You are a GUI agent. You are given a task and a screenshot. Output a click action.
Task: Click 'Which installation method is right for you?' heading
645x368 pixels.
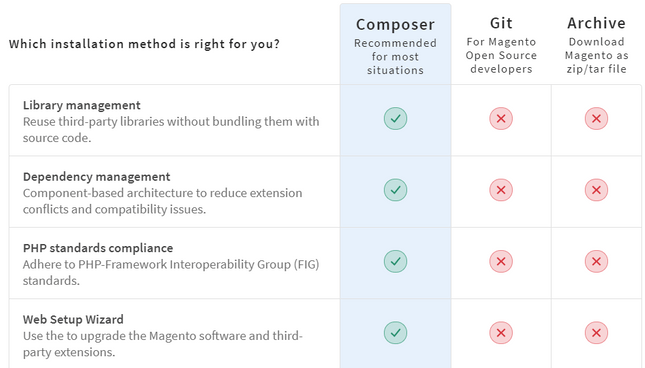tap(144, 44)
